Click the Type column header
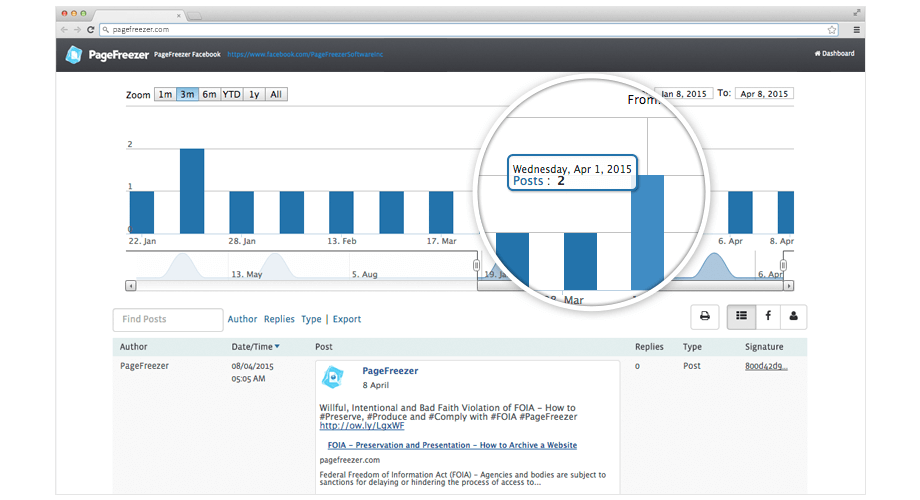 tap(692, 347)
